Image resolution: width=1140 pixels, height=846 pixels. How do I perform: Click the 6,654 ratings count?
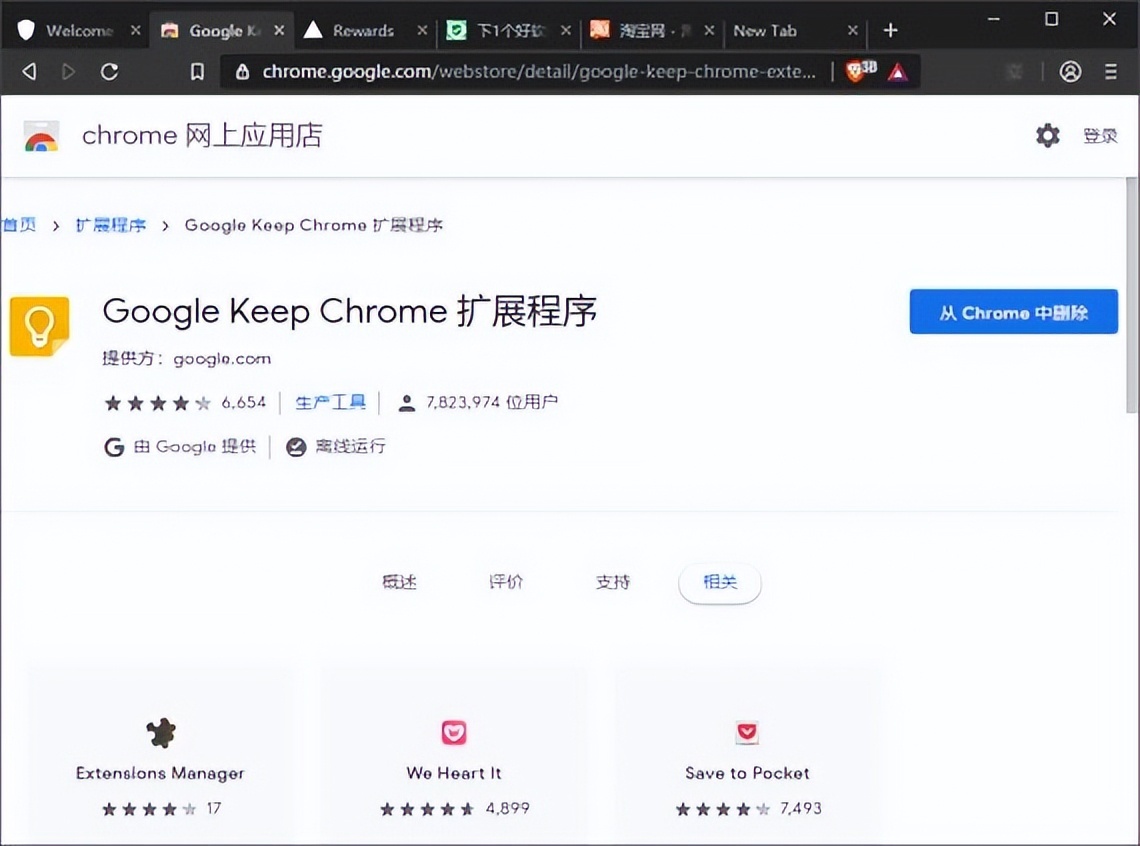pos(244,403)
